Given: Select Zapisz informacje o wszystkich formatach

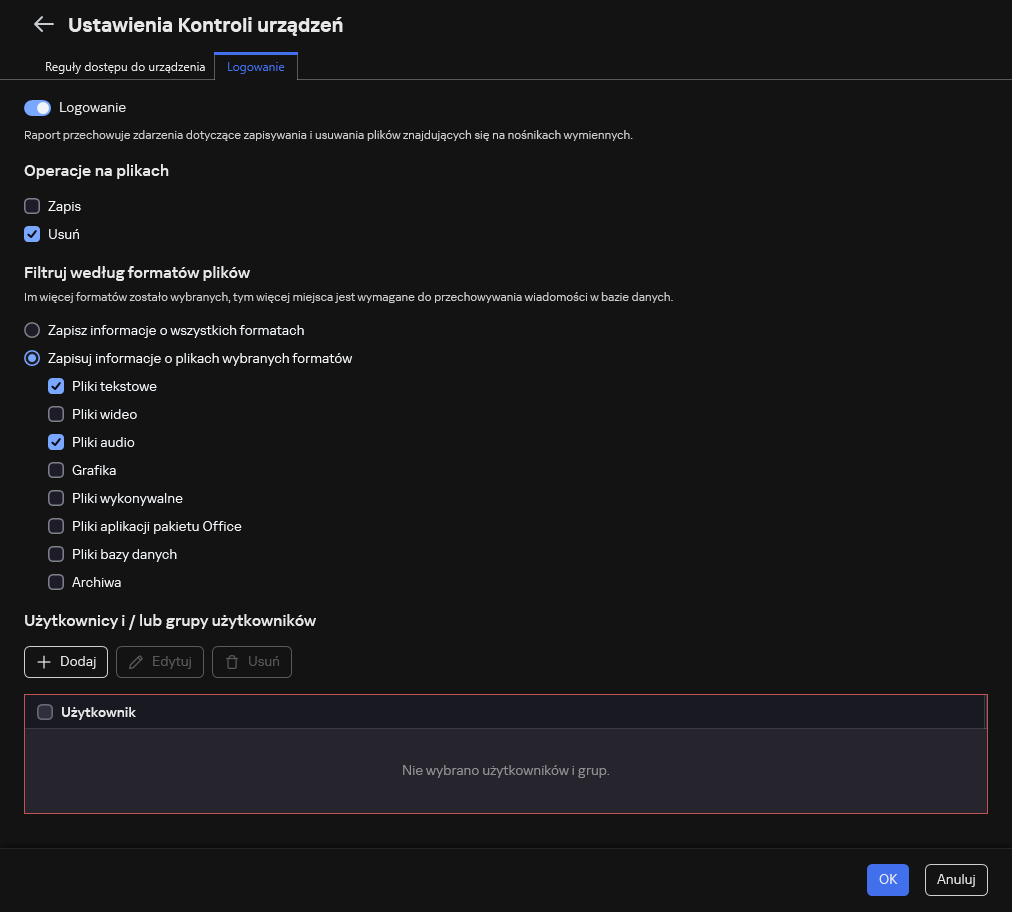Looking at the screenshot, I should point(32,330).
